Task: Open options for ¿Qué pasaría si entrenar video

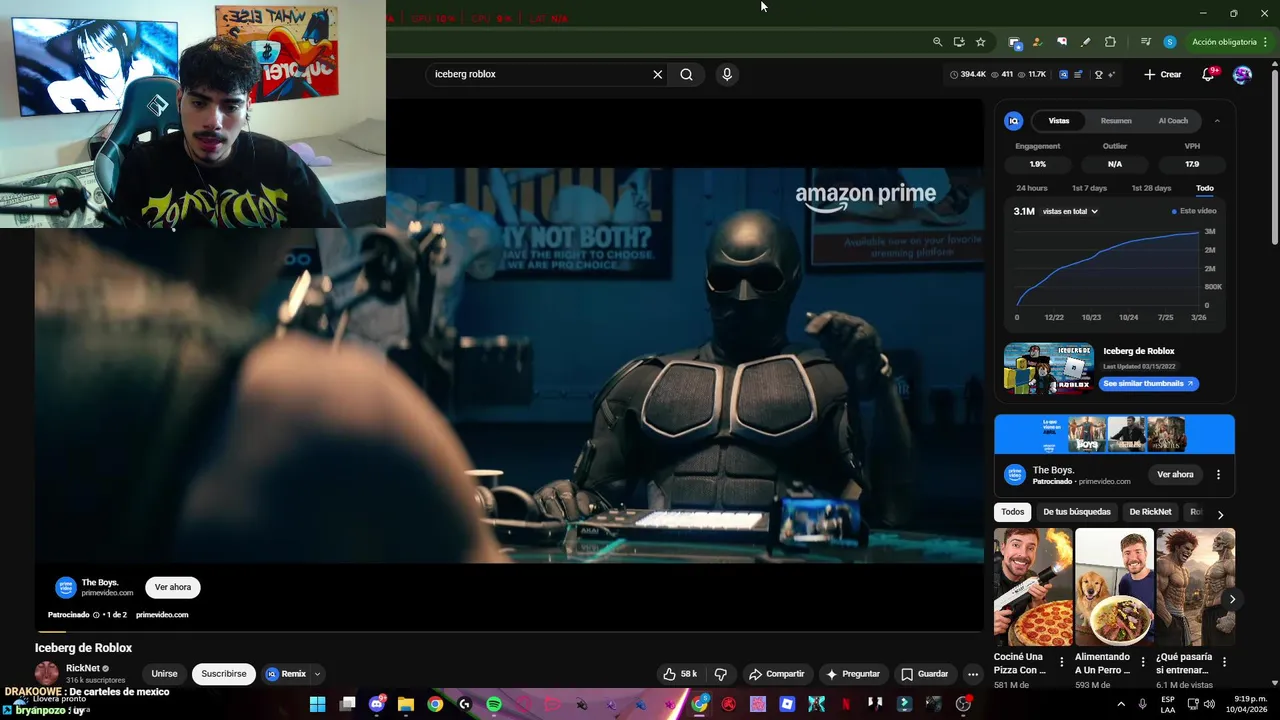Action: [1224, 662]
